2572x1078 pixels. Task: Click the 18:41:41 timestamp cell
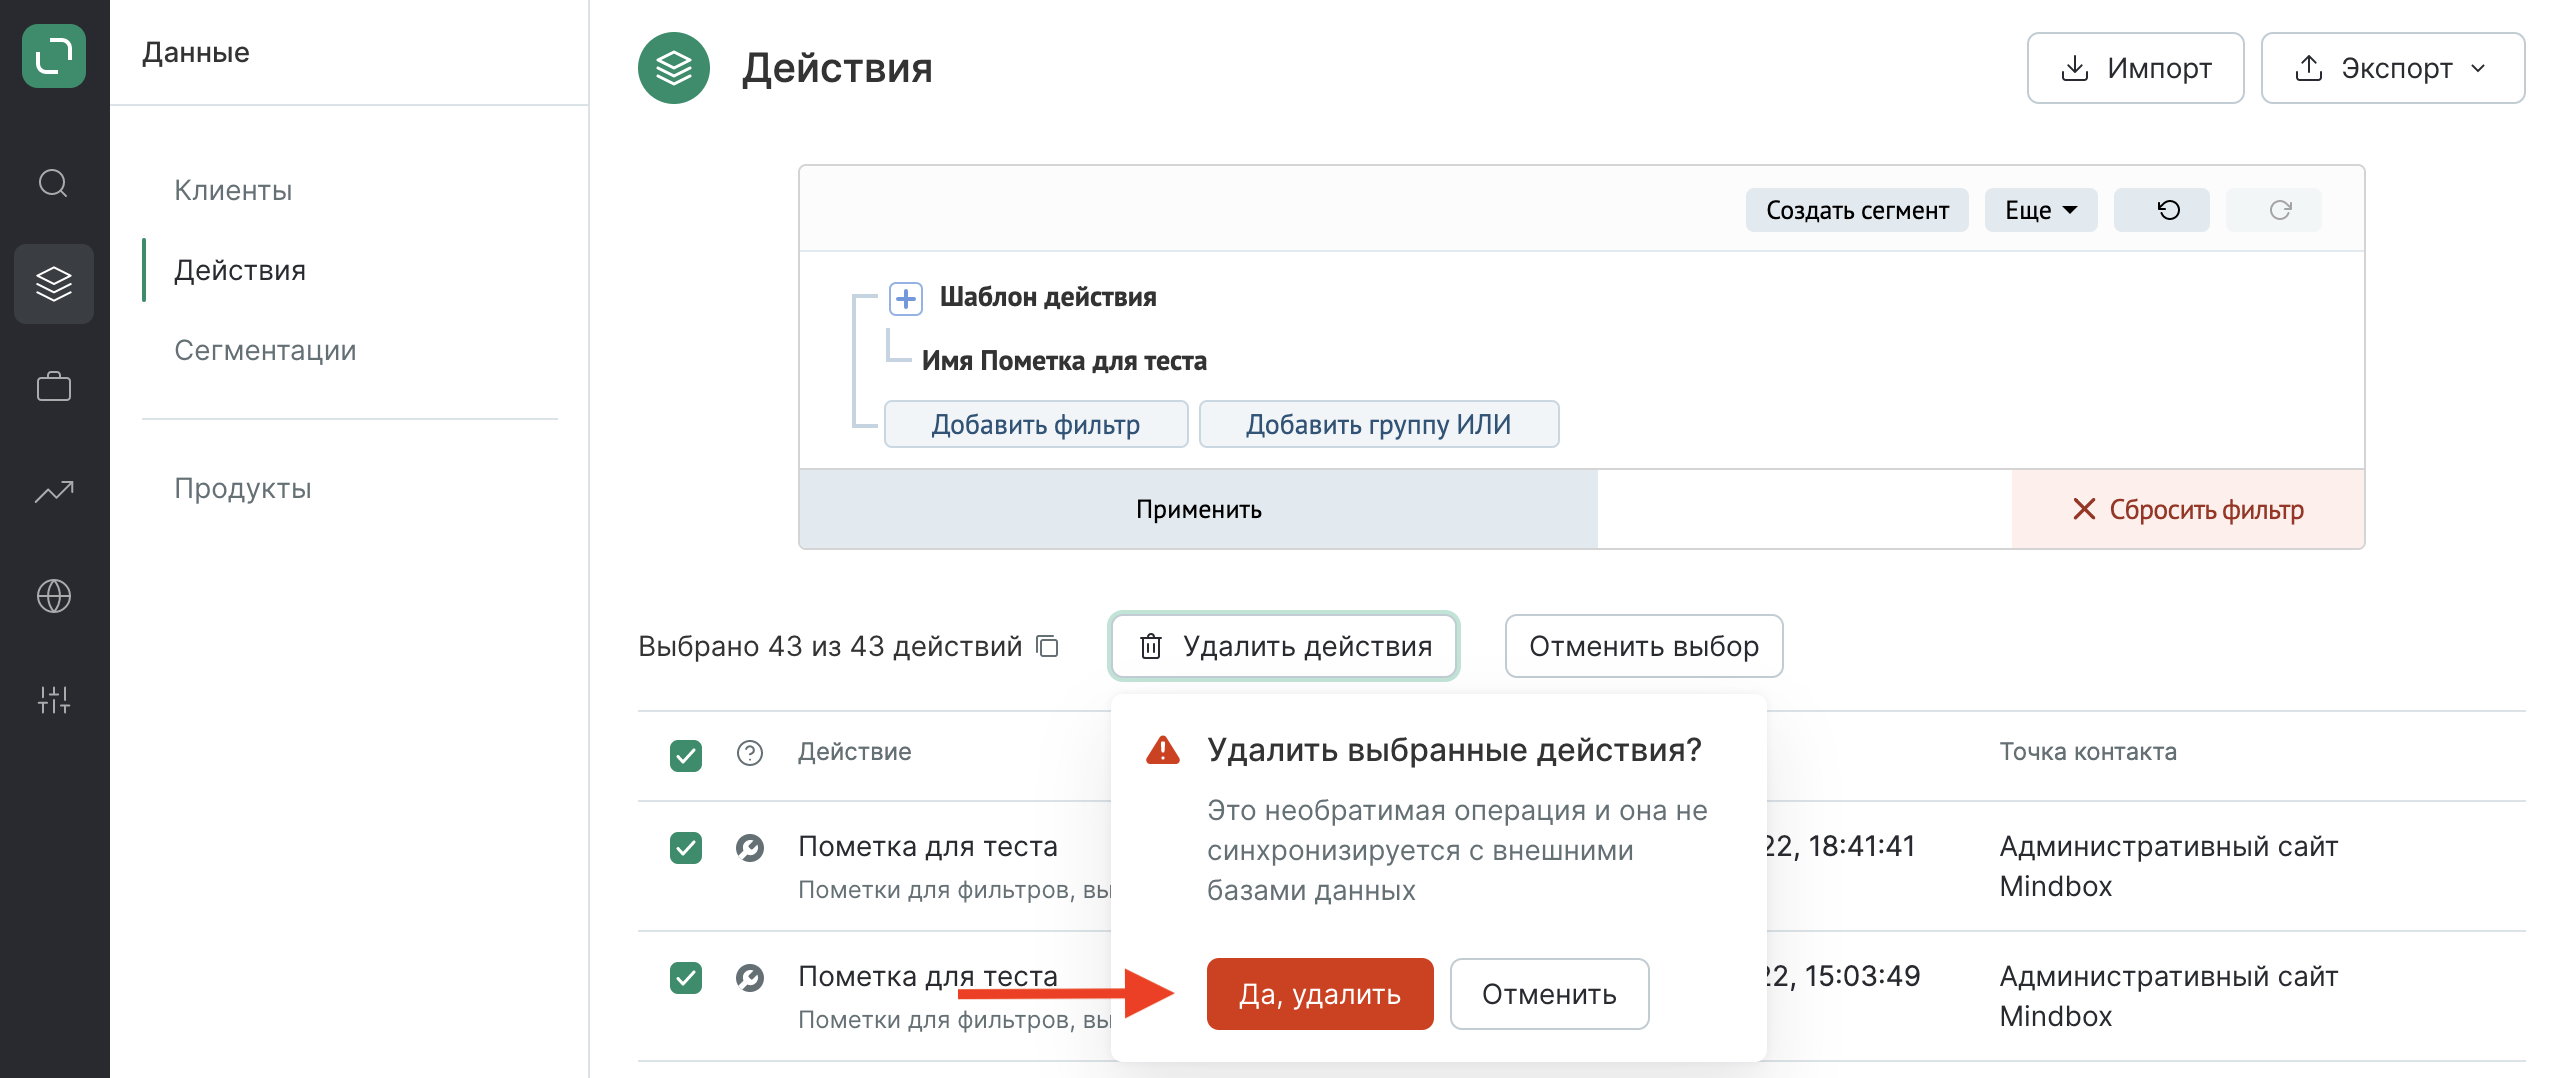click(1840, 847)
